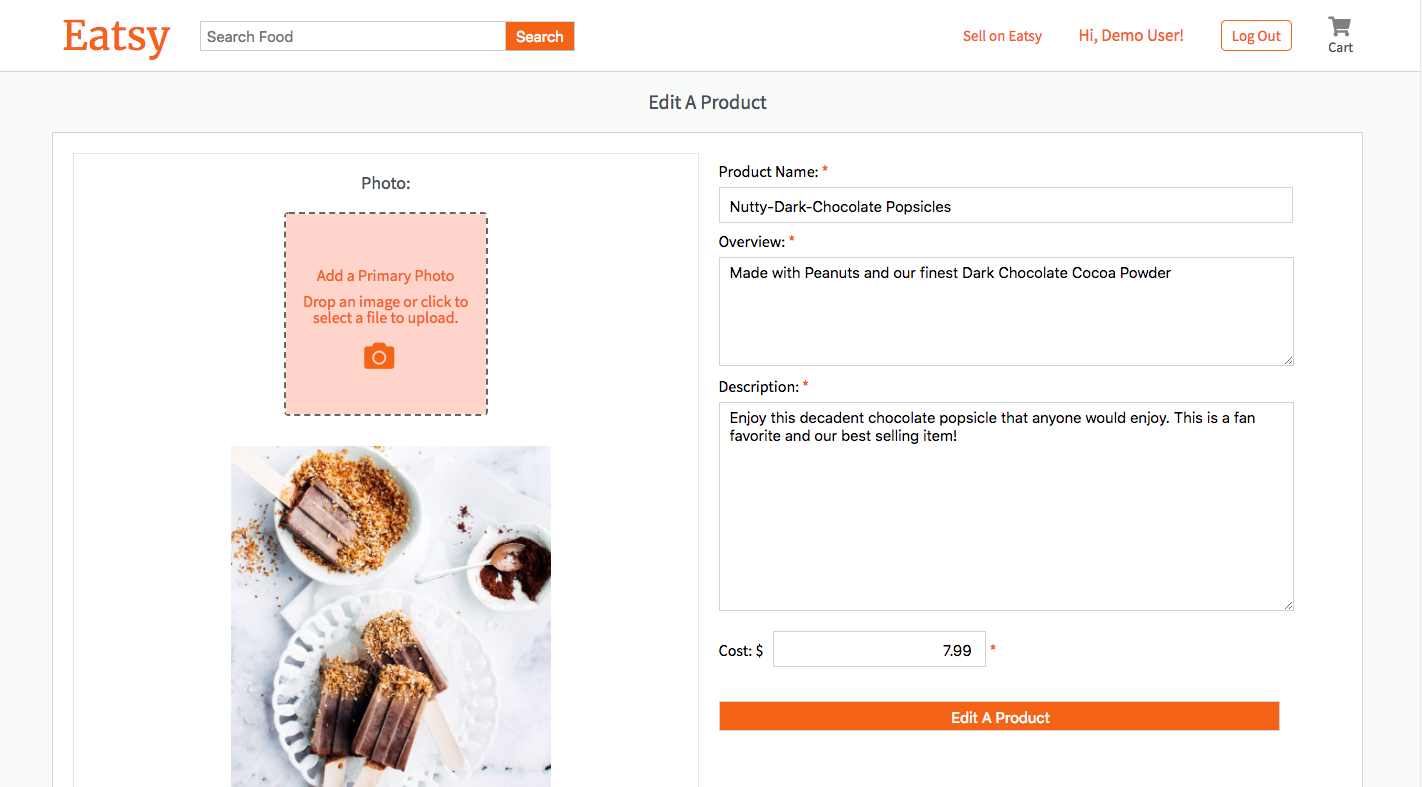Click the red asterisk beside Product Name
This screenshot has width=1422, height=787.
click(x=824, y=170)
